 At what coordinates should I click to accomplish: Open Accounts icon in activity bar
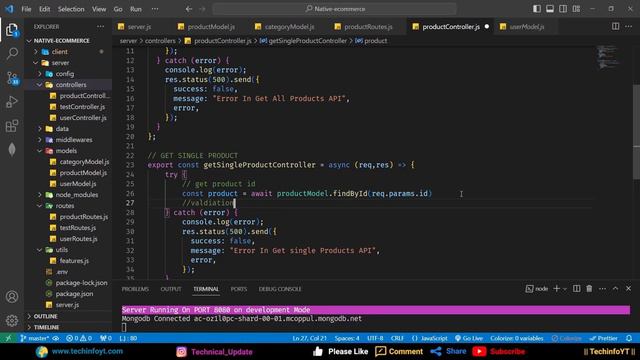click(x=12, y=297)
